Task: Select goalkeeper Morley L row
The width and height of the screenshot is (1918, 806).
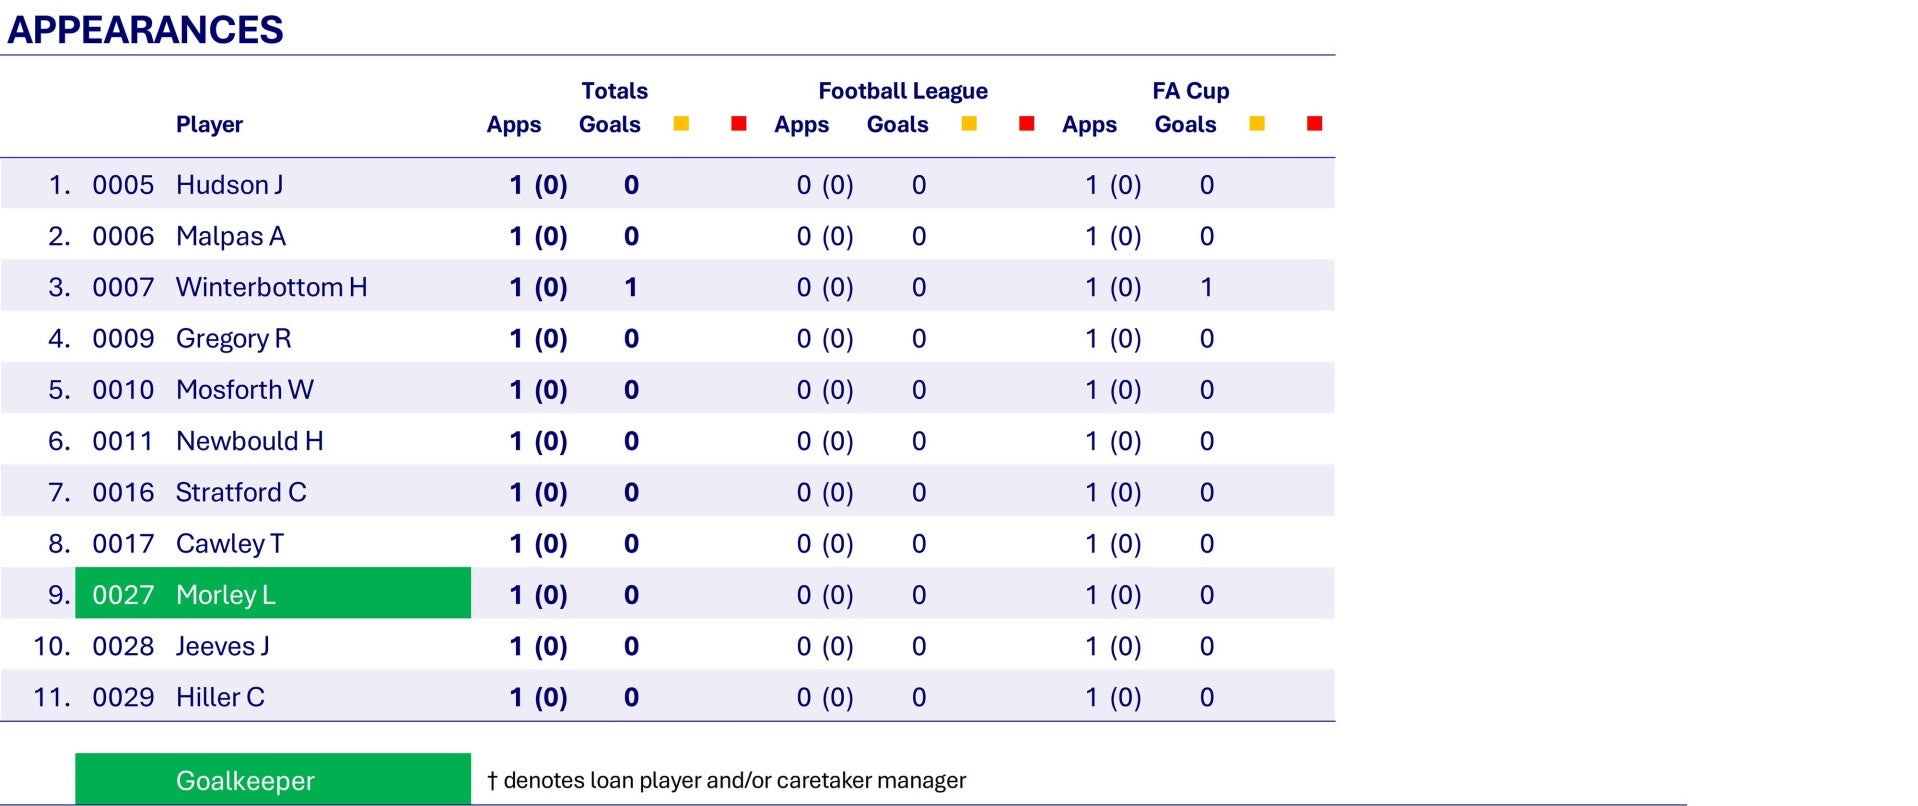Action: point(226,595)
